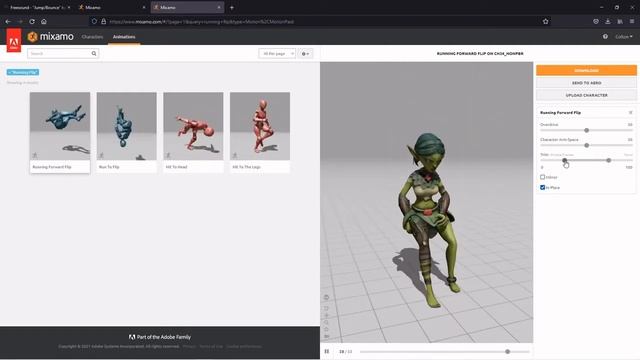Screen dimensions: 640x360
Task: Open a new browser tab
Action: coord(231,7)
